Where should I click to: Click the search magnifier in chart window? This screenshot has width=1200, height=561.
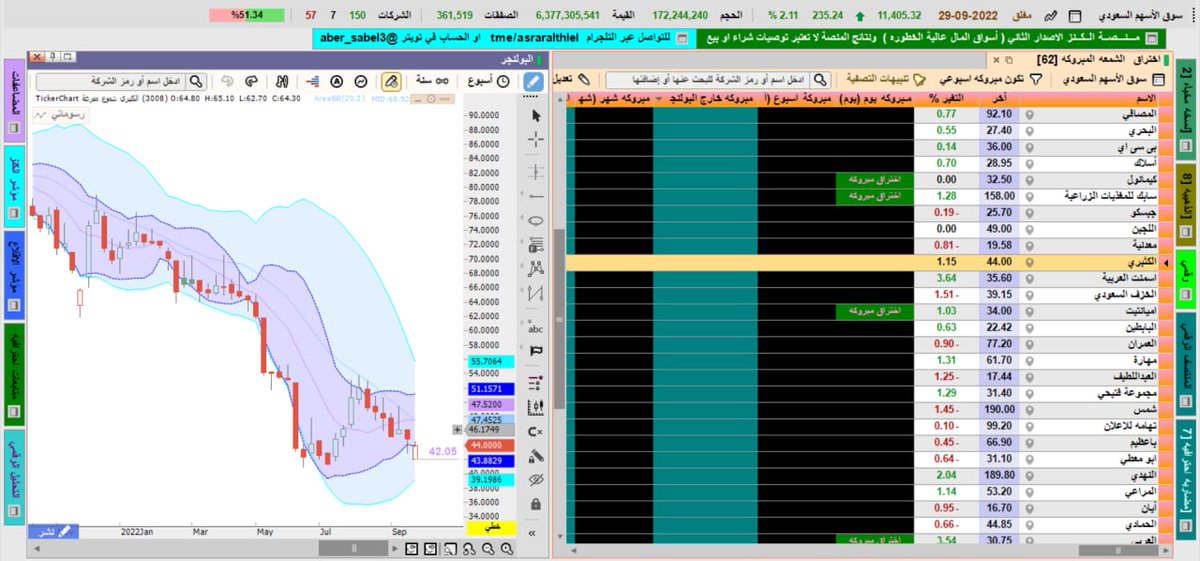pyautogui.click(x=196, y=82)
